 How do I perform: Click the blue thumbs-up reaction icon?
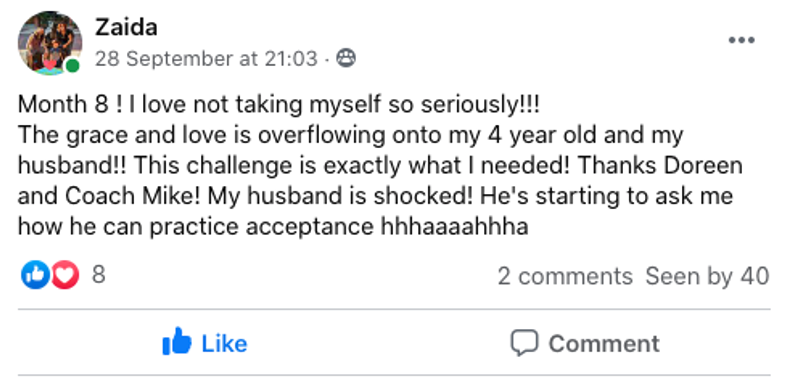tap(35, 275)
